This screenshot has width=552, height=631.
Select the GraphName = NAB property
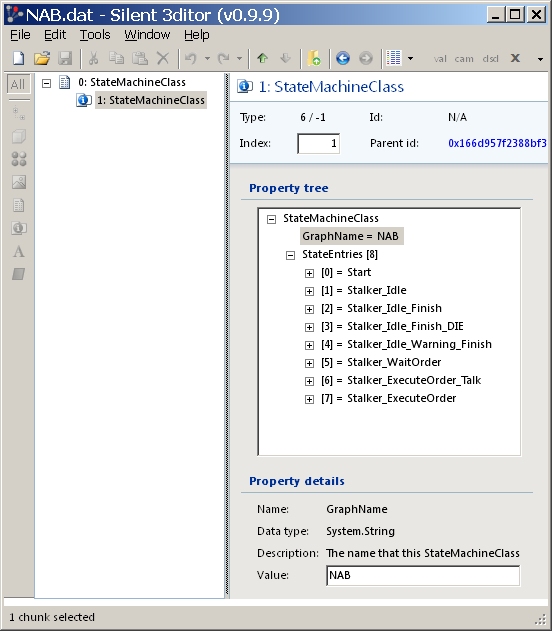[x=351, y=236]
